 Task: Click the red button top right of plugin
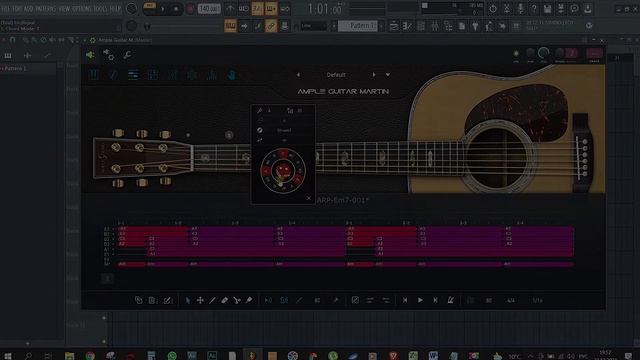[x=594, y=53]
